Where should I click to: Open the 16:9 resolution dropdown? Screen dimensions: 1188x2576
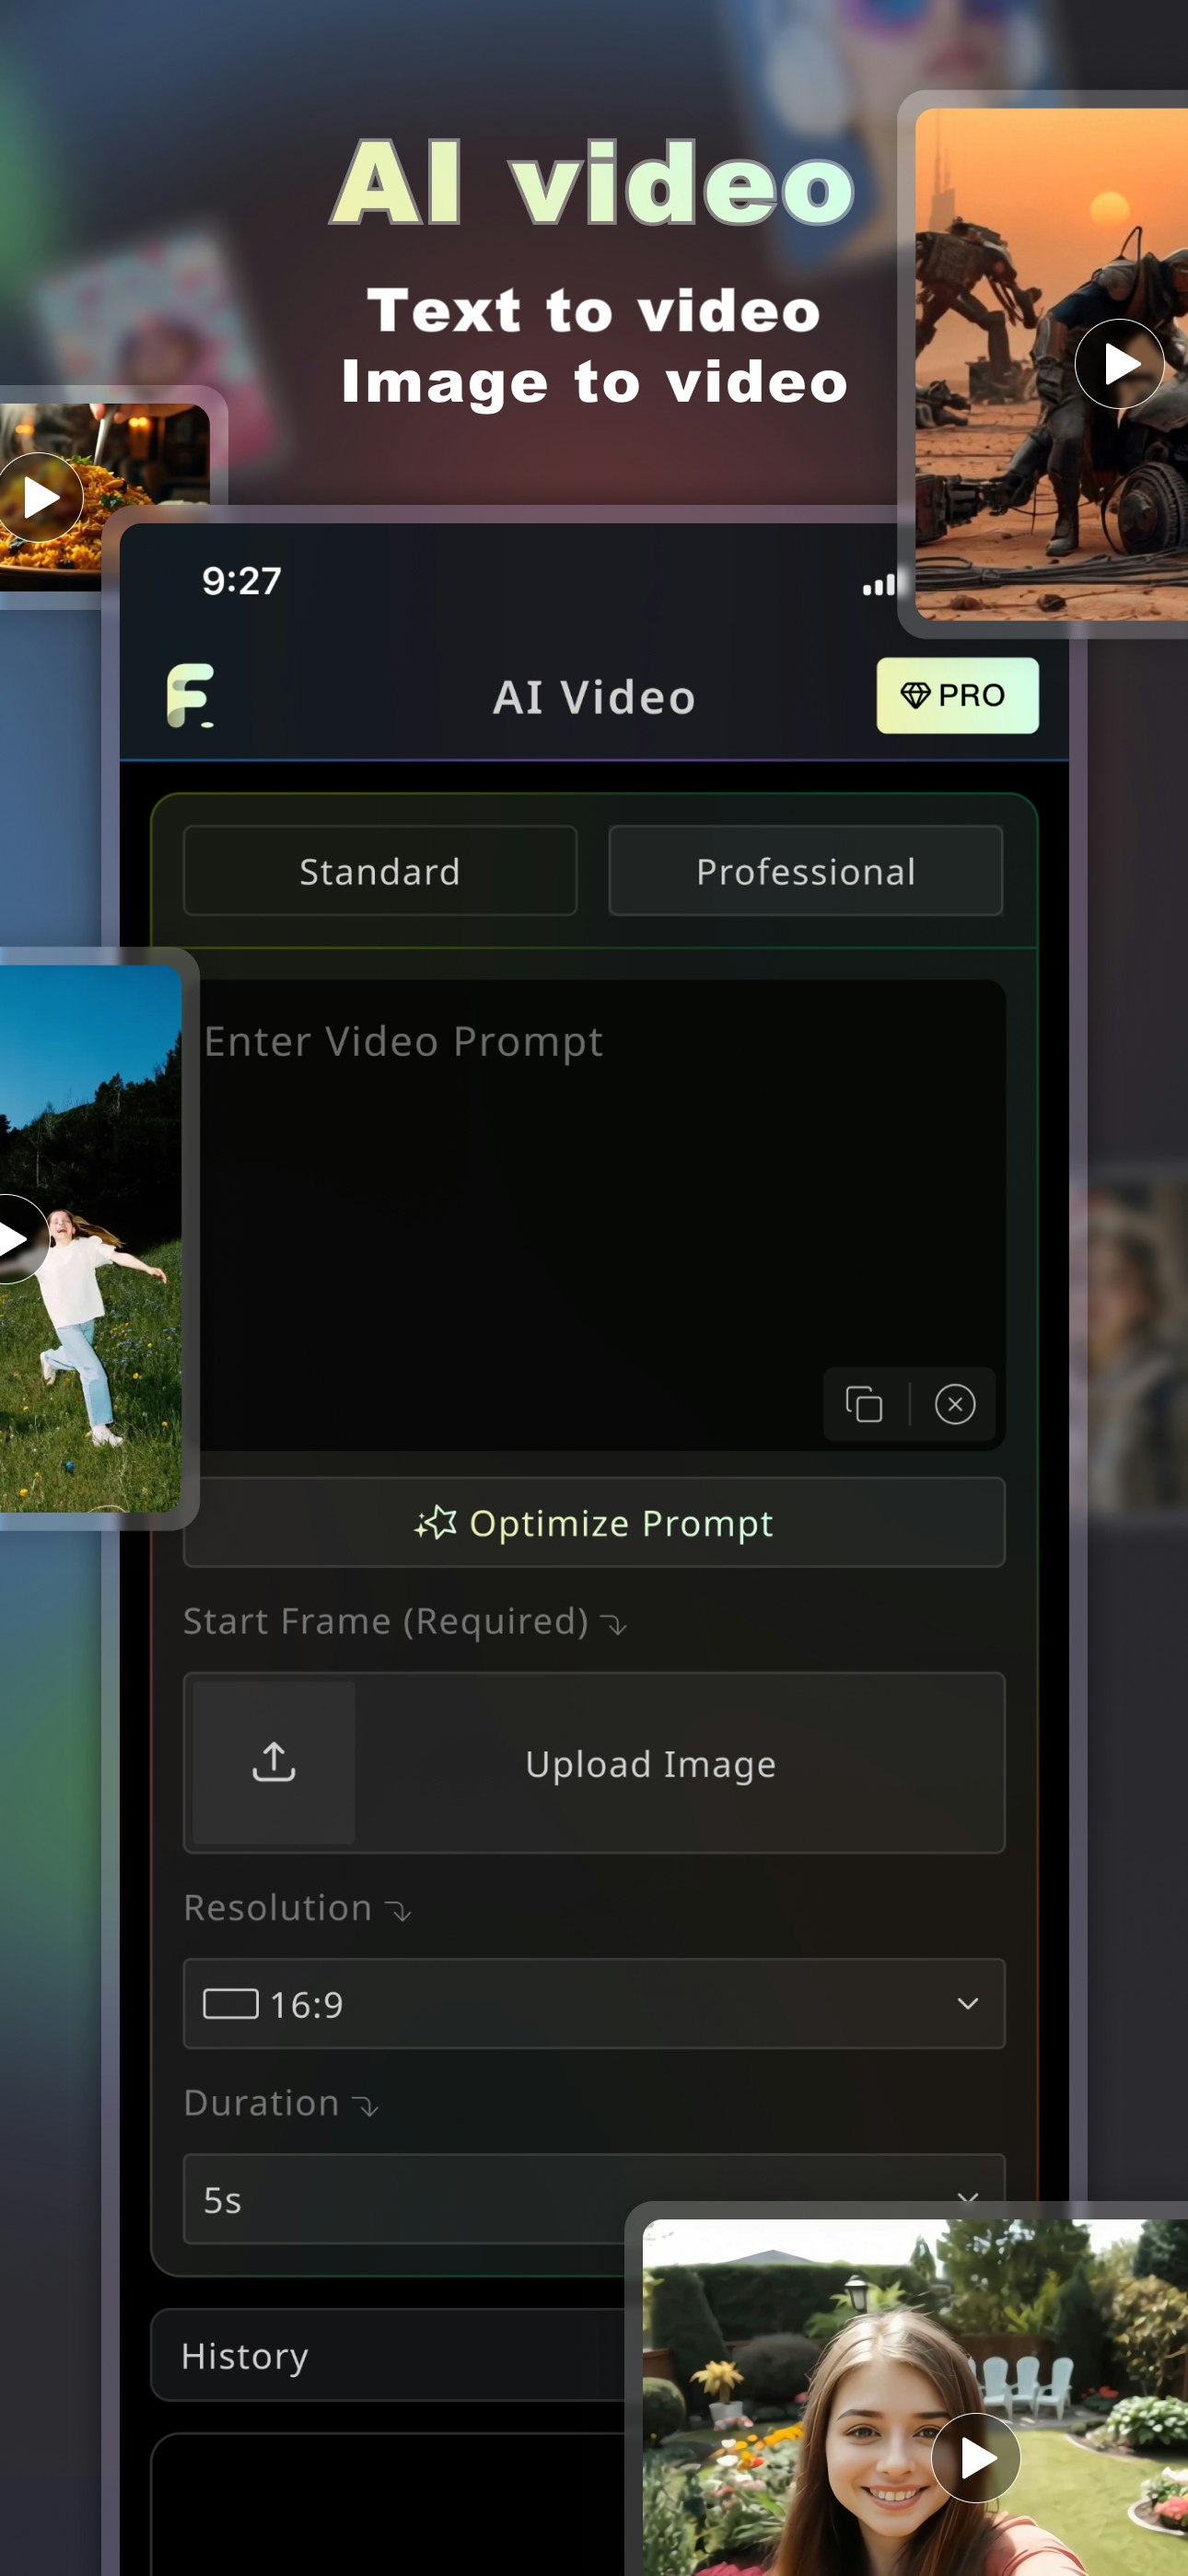click(594, 2003)
